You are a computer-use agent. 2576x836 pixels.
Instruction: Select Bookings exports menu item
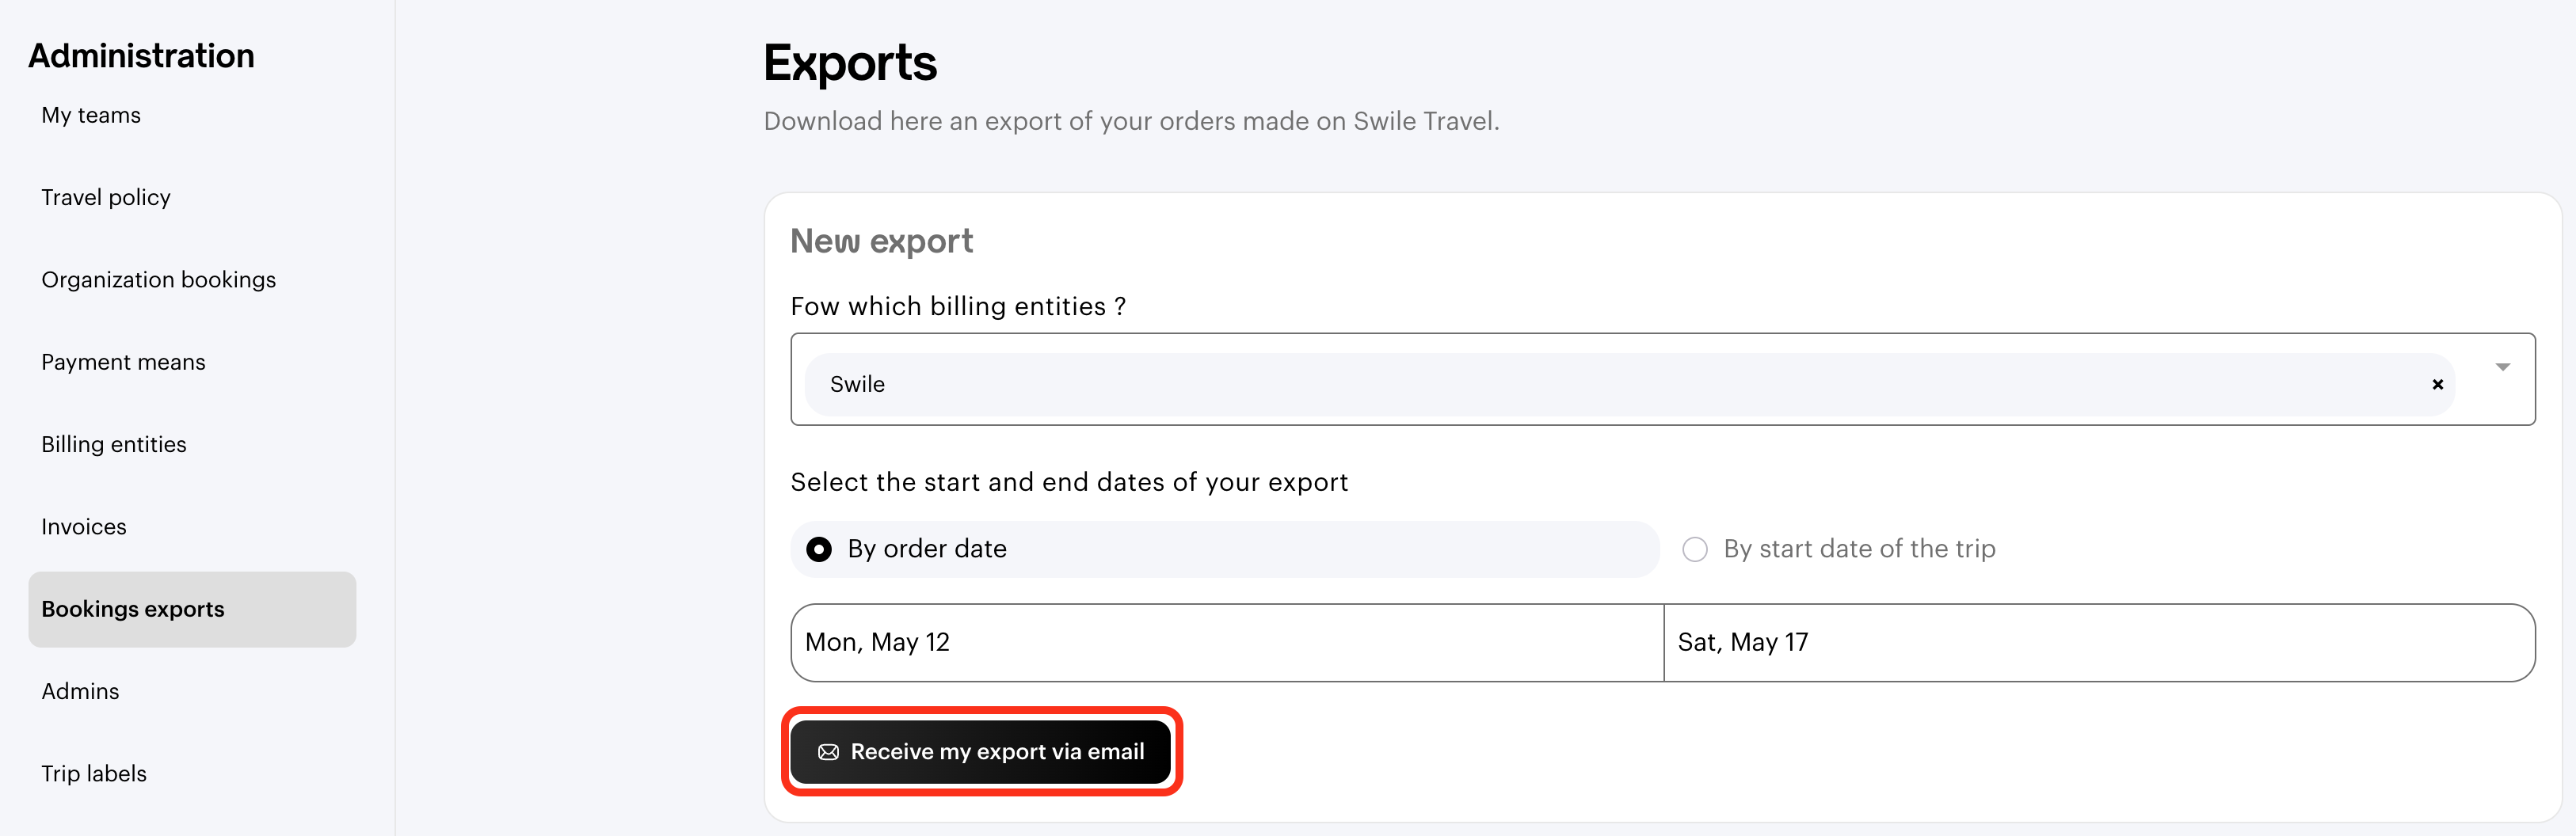coord(192,609)
